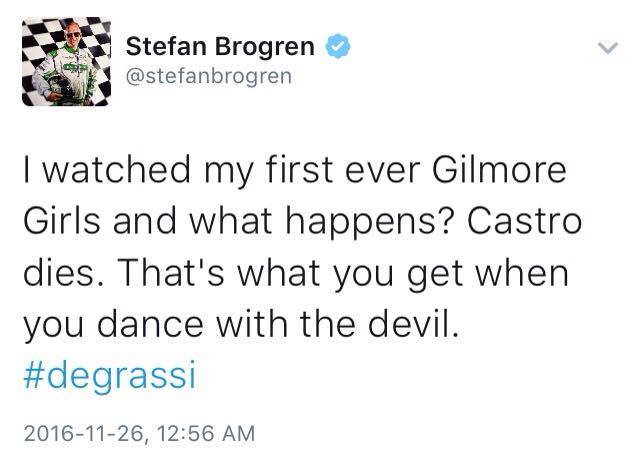Click the blue verified badge
Screen dimensions: 640x473
(x=339, y=46)
